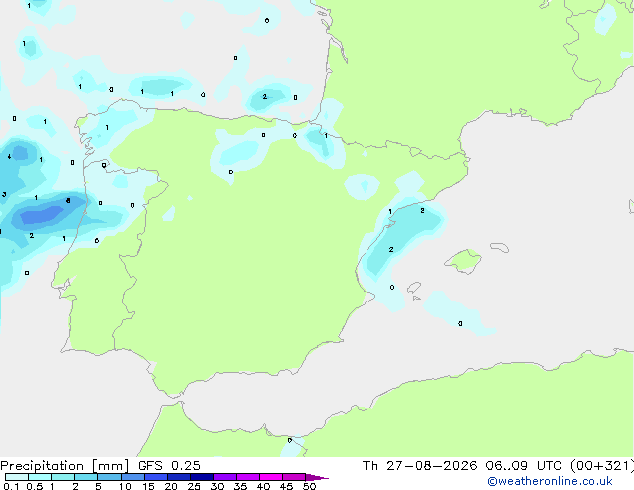Click the legend scale label '20'
Image resolution: width=634 pixels, height=490 pixels.
point(171,486)
